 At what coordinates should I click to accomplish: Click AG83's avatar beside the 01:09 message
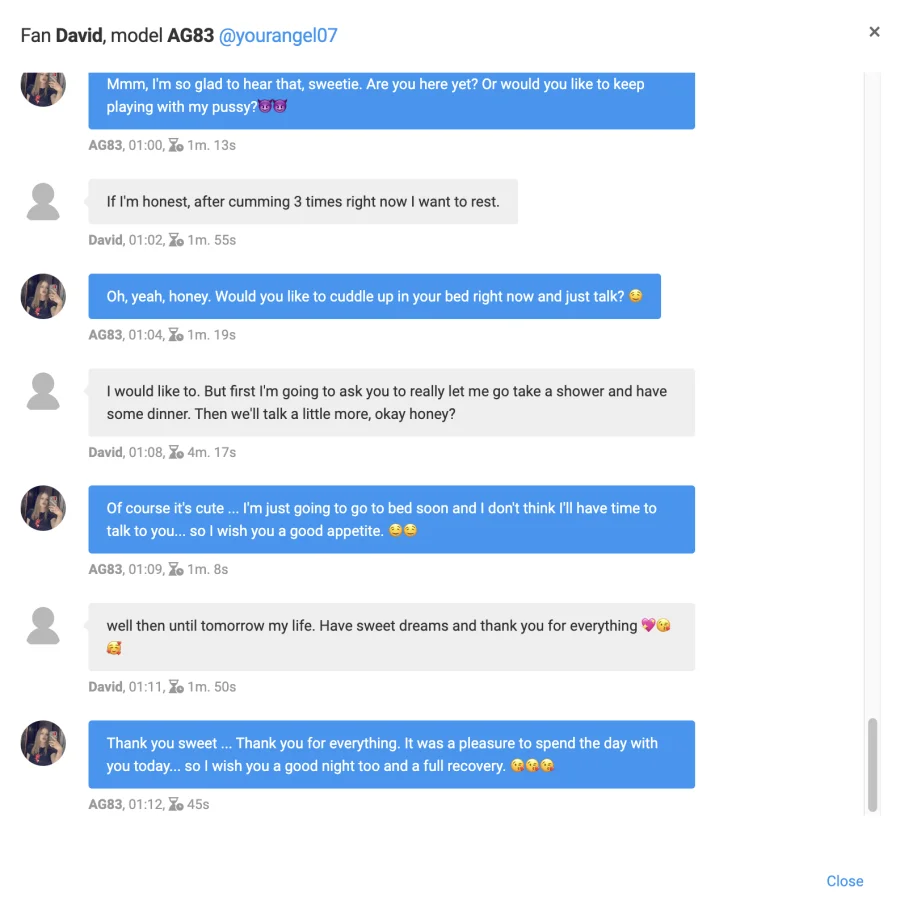tap(43, 508)
